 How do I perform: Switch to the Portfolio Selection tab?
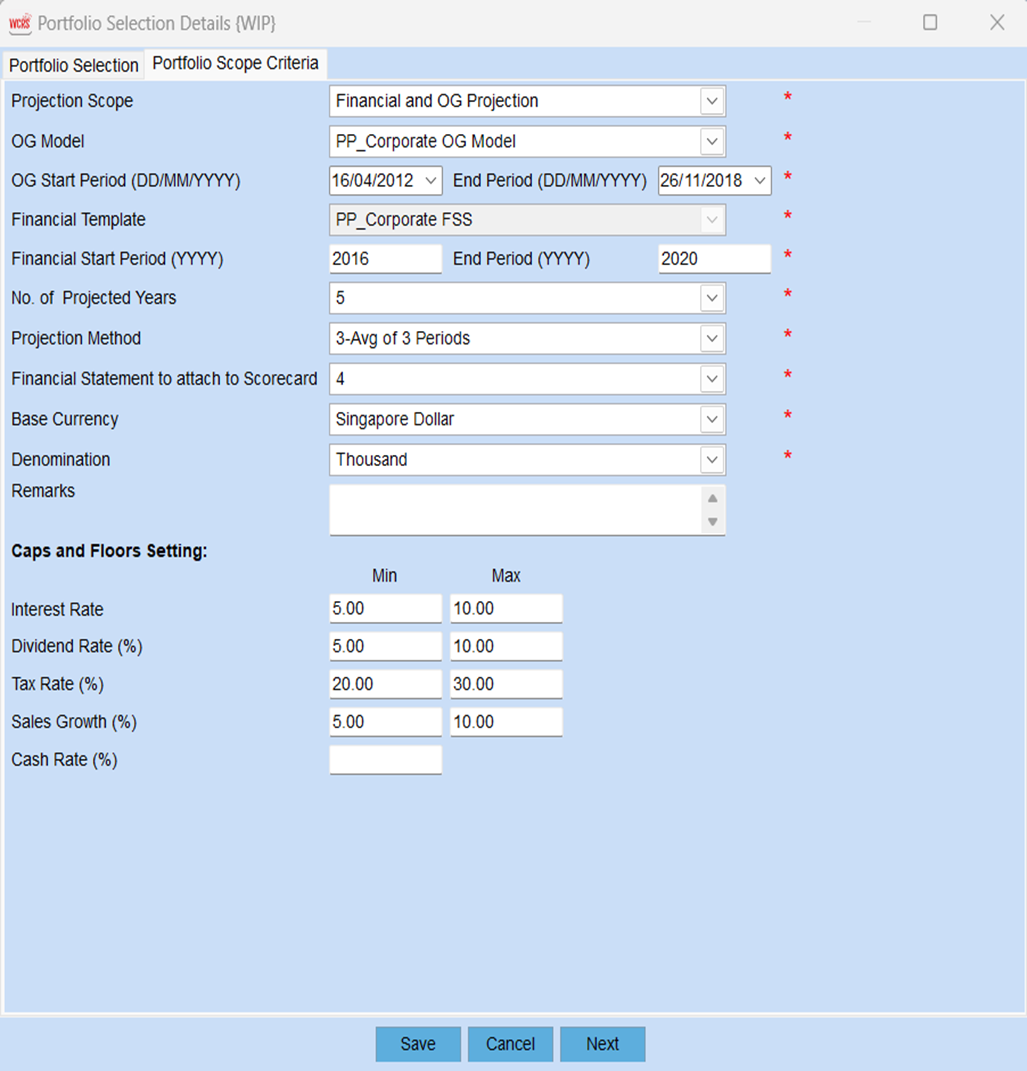coord(74,65)
